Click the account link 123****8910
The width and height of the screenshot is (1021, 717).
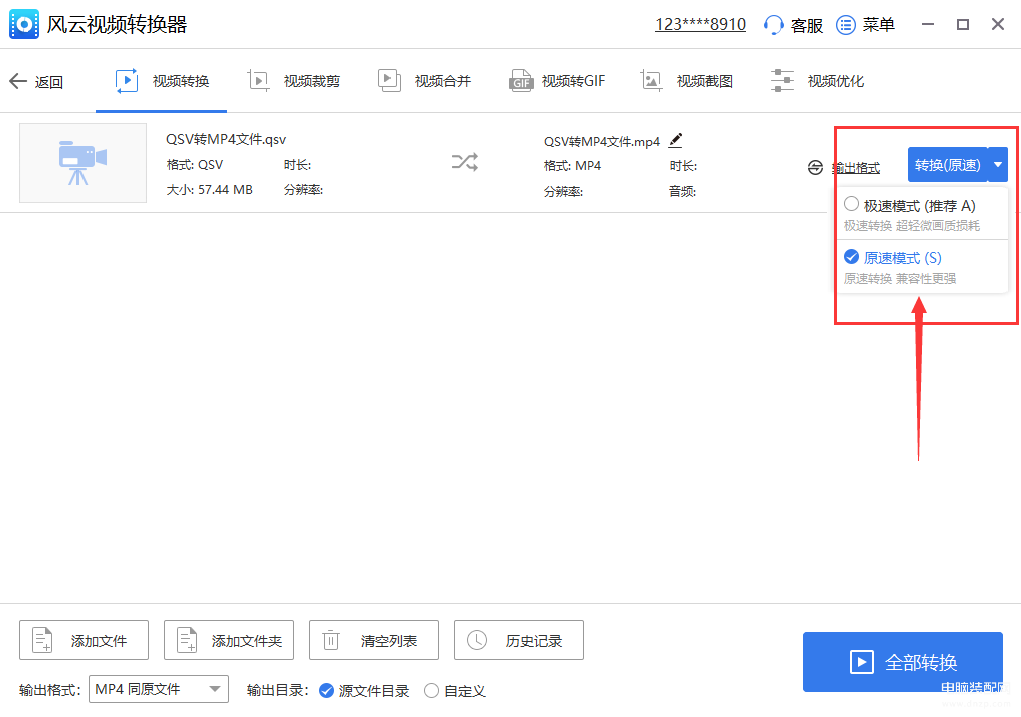pyautogui.click(x=700, y=25)
